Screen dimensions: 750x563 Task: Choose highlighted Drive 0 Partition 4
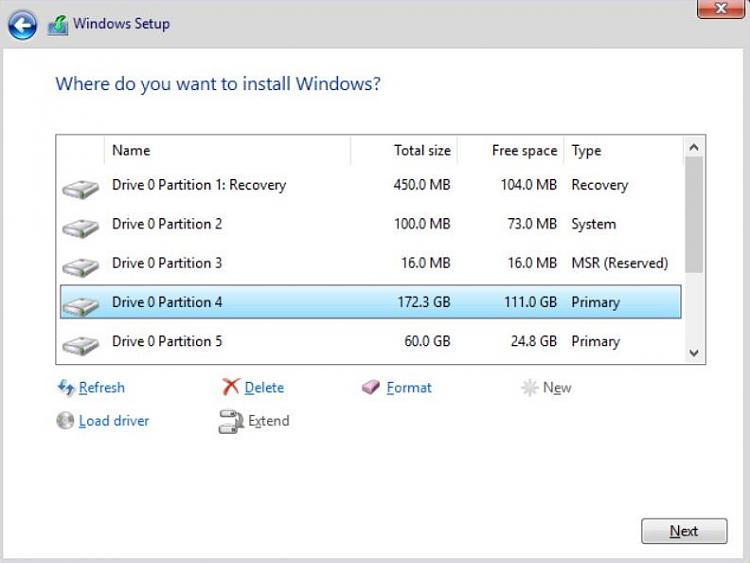371,302
